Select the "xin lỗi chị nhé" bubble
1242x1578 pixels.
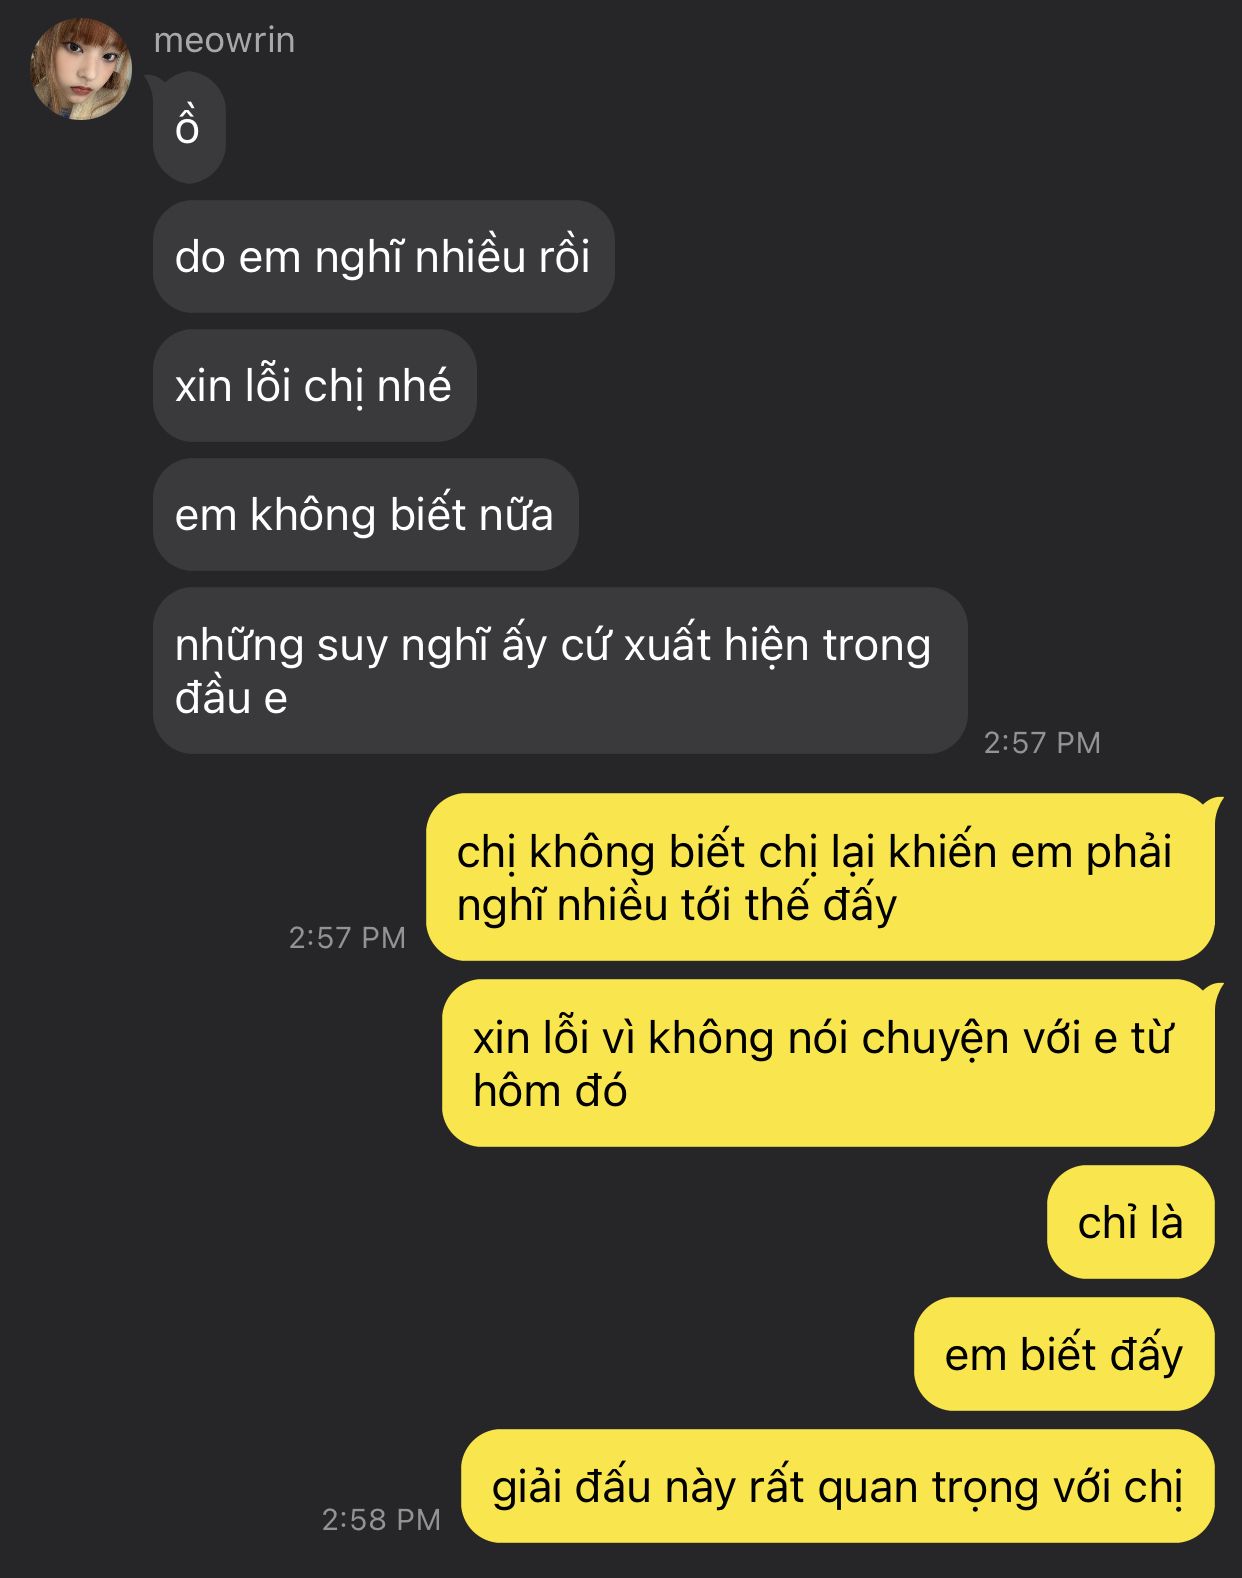[x=314, y=385]
